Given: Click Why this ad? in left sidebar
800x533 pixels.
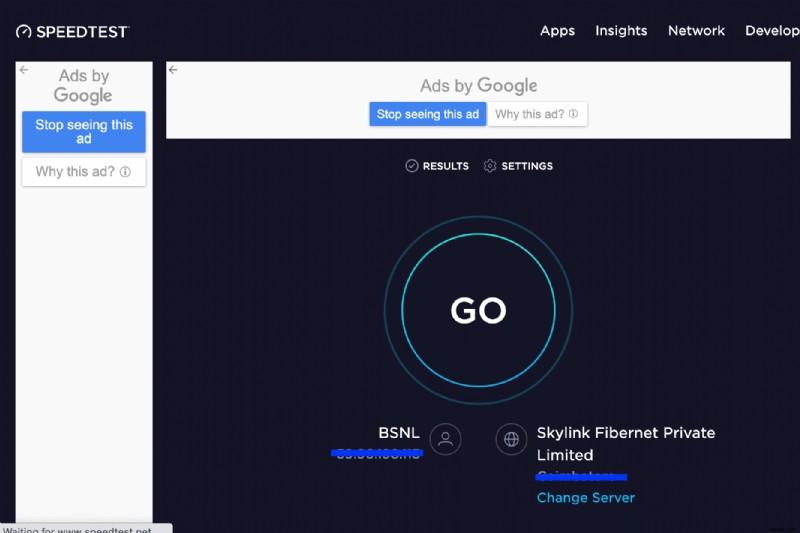Looking at the screenshot, I should pos(84,172).
